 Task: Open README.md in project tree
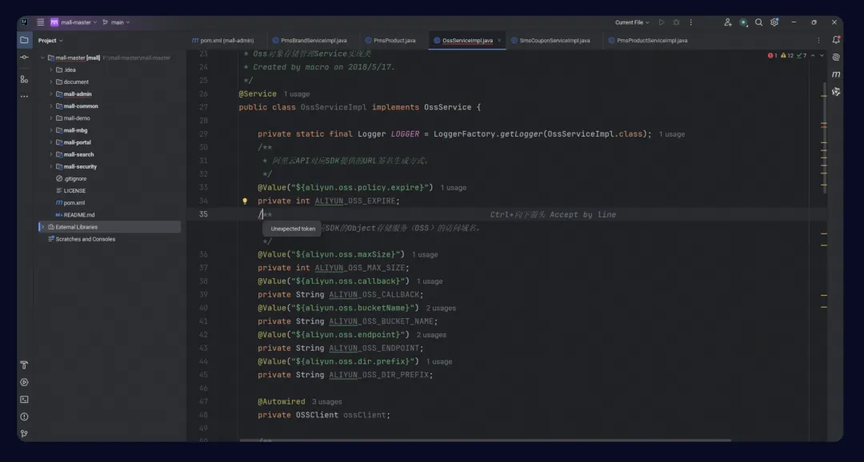[x=79, y=215]
